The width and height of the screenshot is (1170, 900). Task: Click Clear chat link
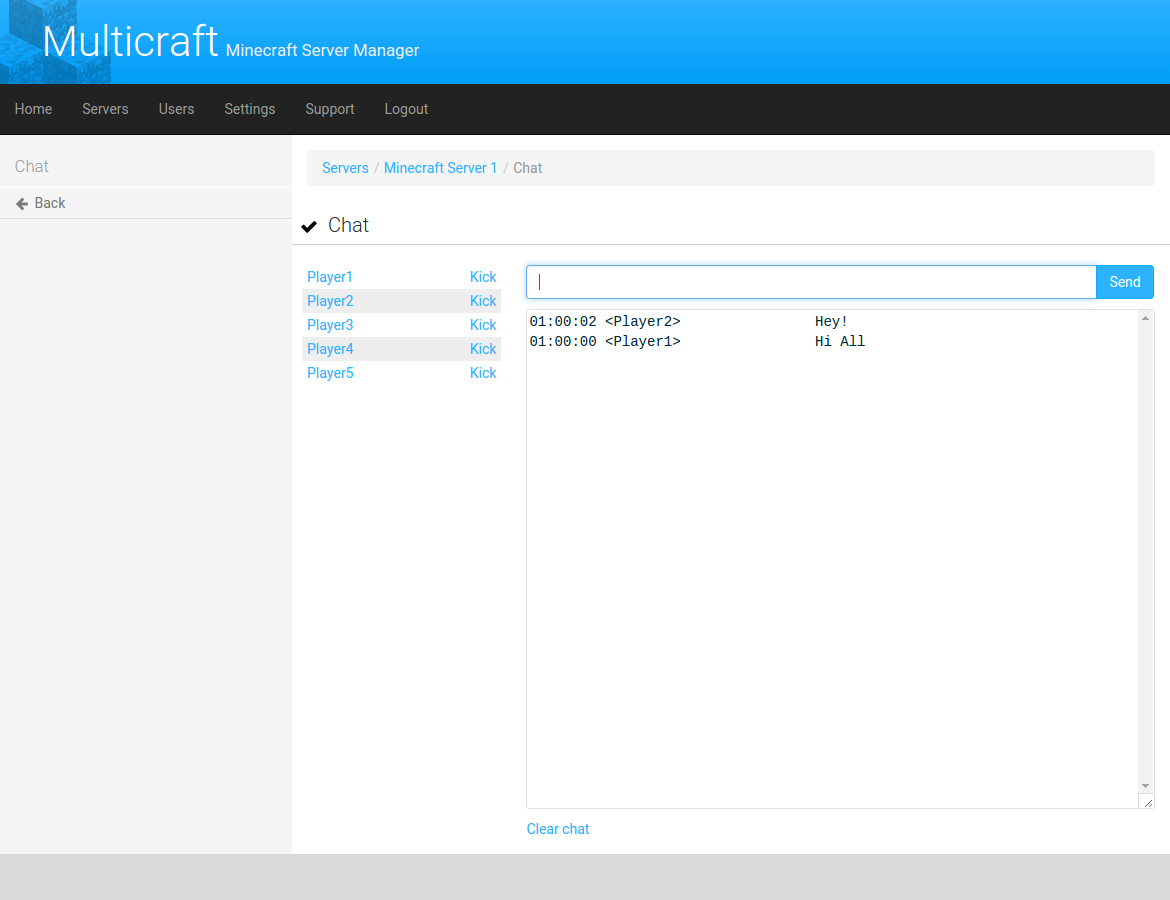(558, 829)
